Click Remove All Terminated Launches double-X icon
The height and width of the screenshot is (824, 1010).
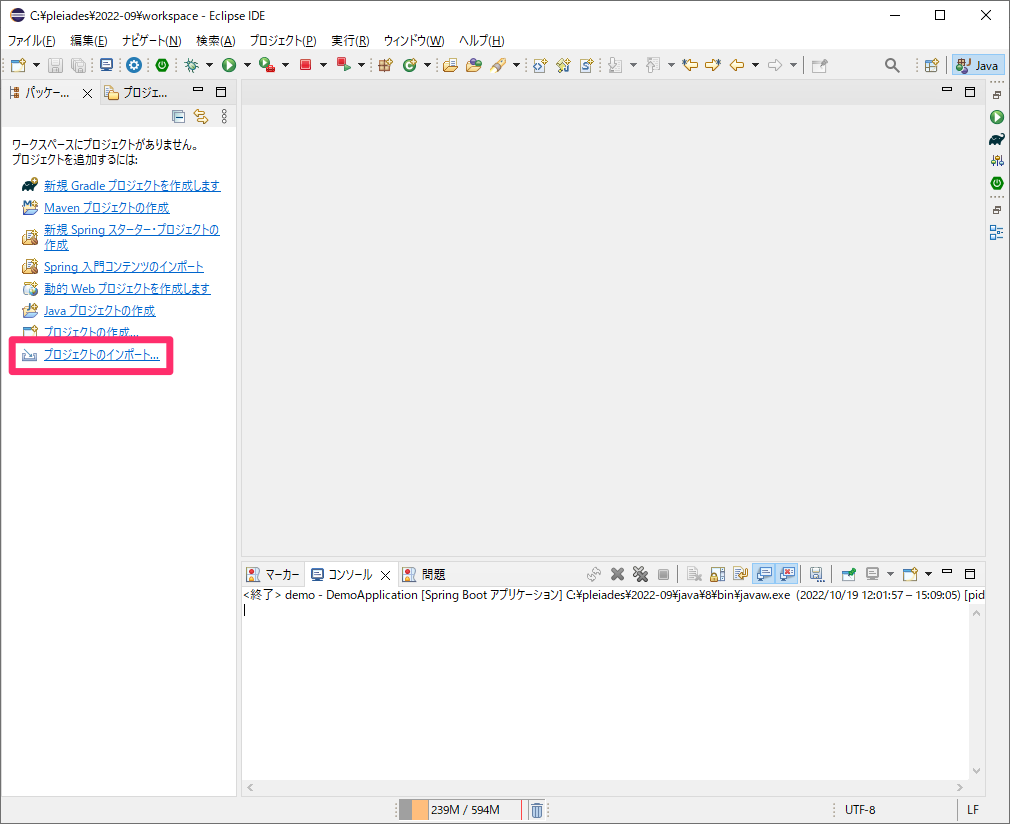pyautogui.click(x=640, y=573)
